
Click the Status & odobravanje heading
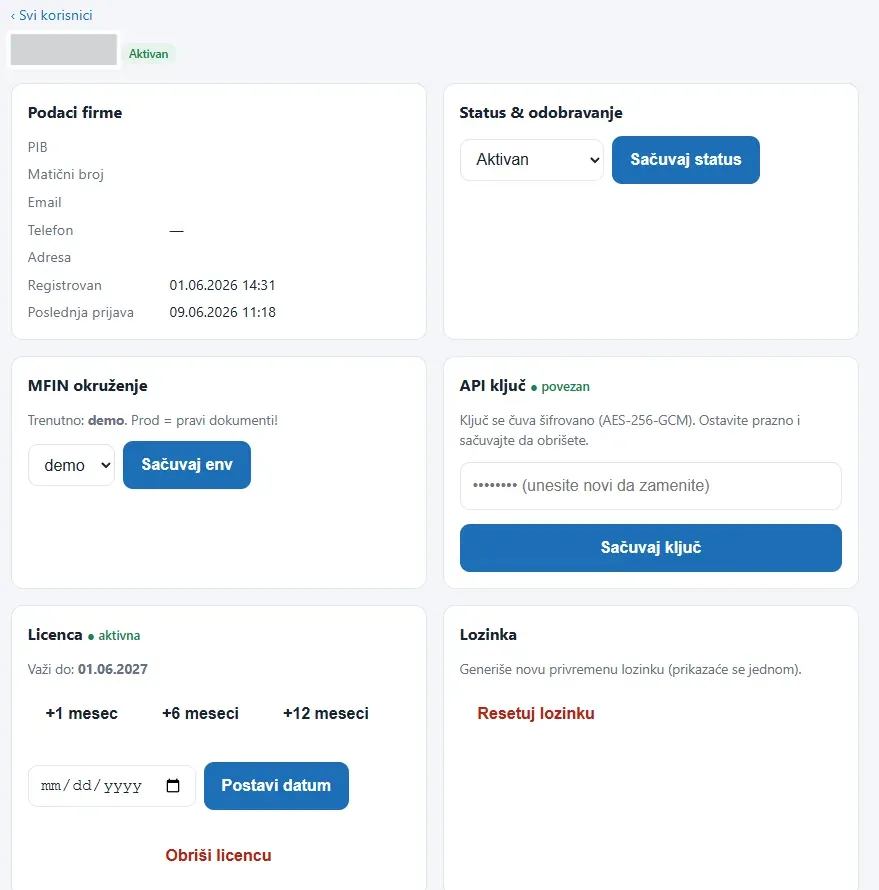click(x=541, y=112)
